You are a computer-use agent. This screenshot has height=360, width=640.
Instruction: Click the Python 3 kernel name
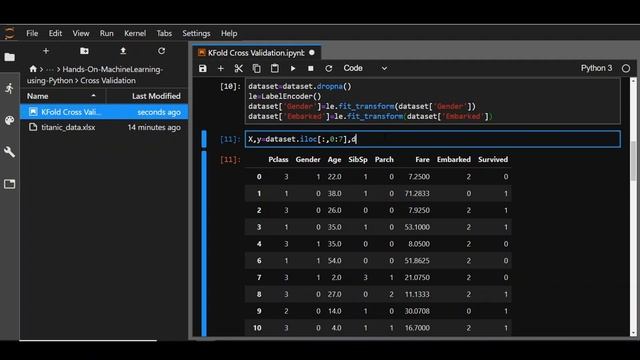click(x=596, y=68)
